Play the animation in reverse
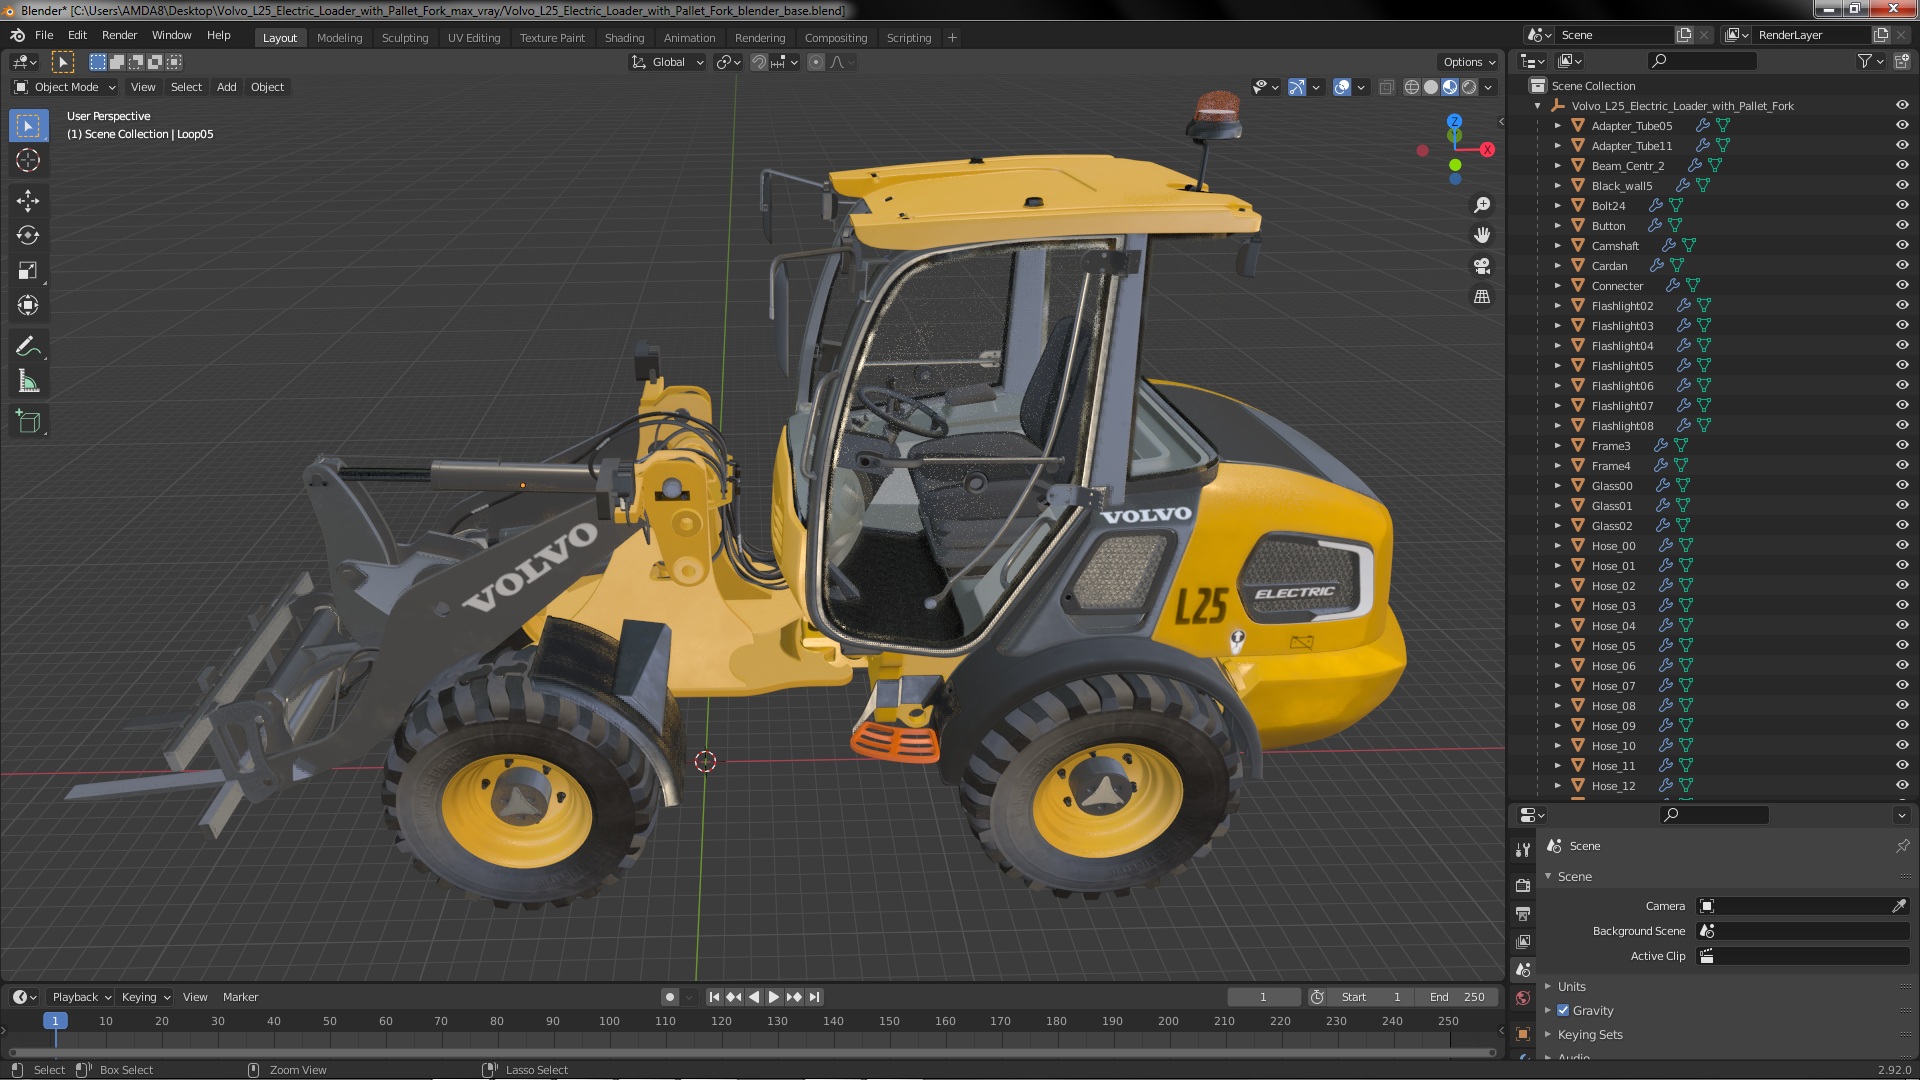This screenshot has height=1080, width=1920. click(x=754, y=997)
